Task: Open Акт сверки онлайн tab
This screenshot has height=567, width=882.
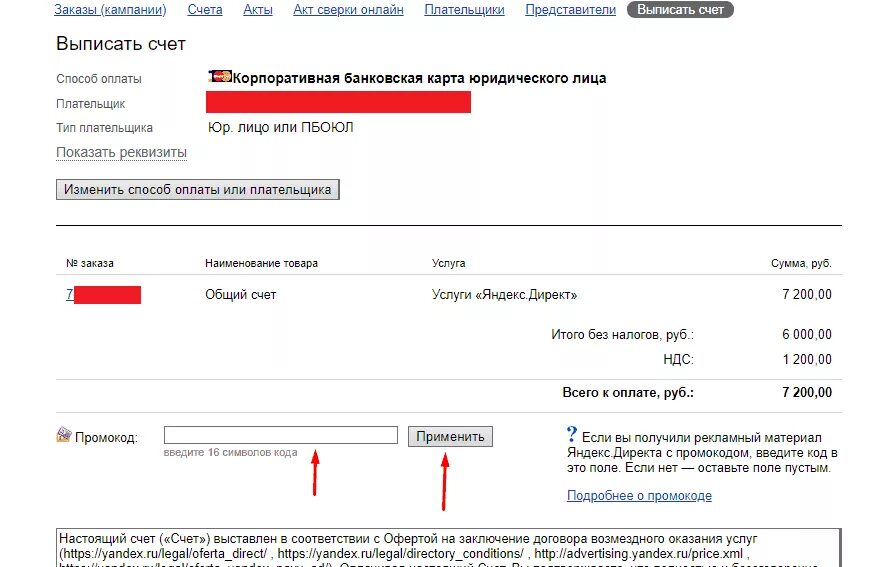Action: [x=348, y=10]
